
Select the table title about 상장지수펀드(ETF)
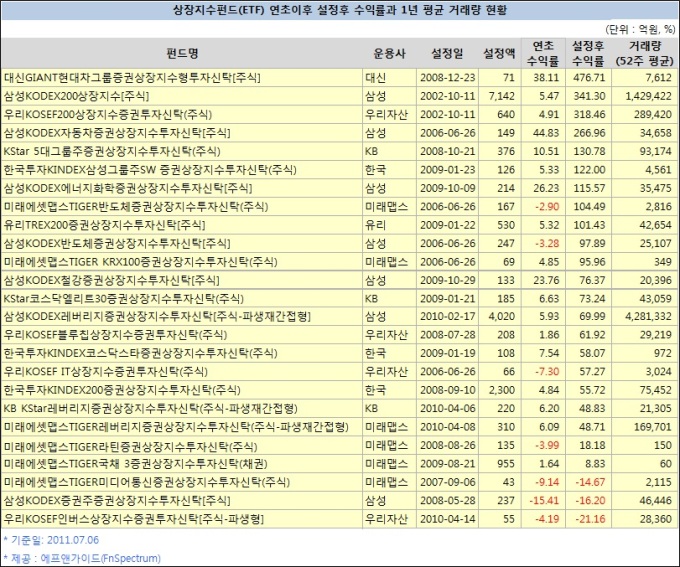point(340,10)
